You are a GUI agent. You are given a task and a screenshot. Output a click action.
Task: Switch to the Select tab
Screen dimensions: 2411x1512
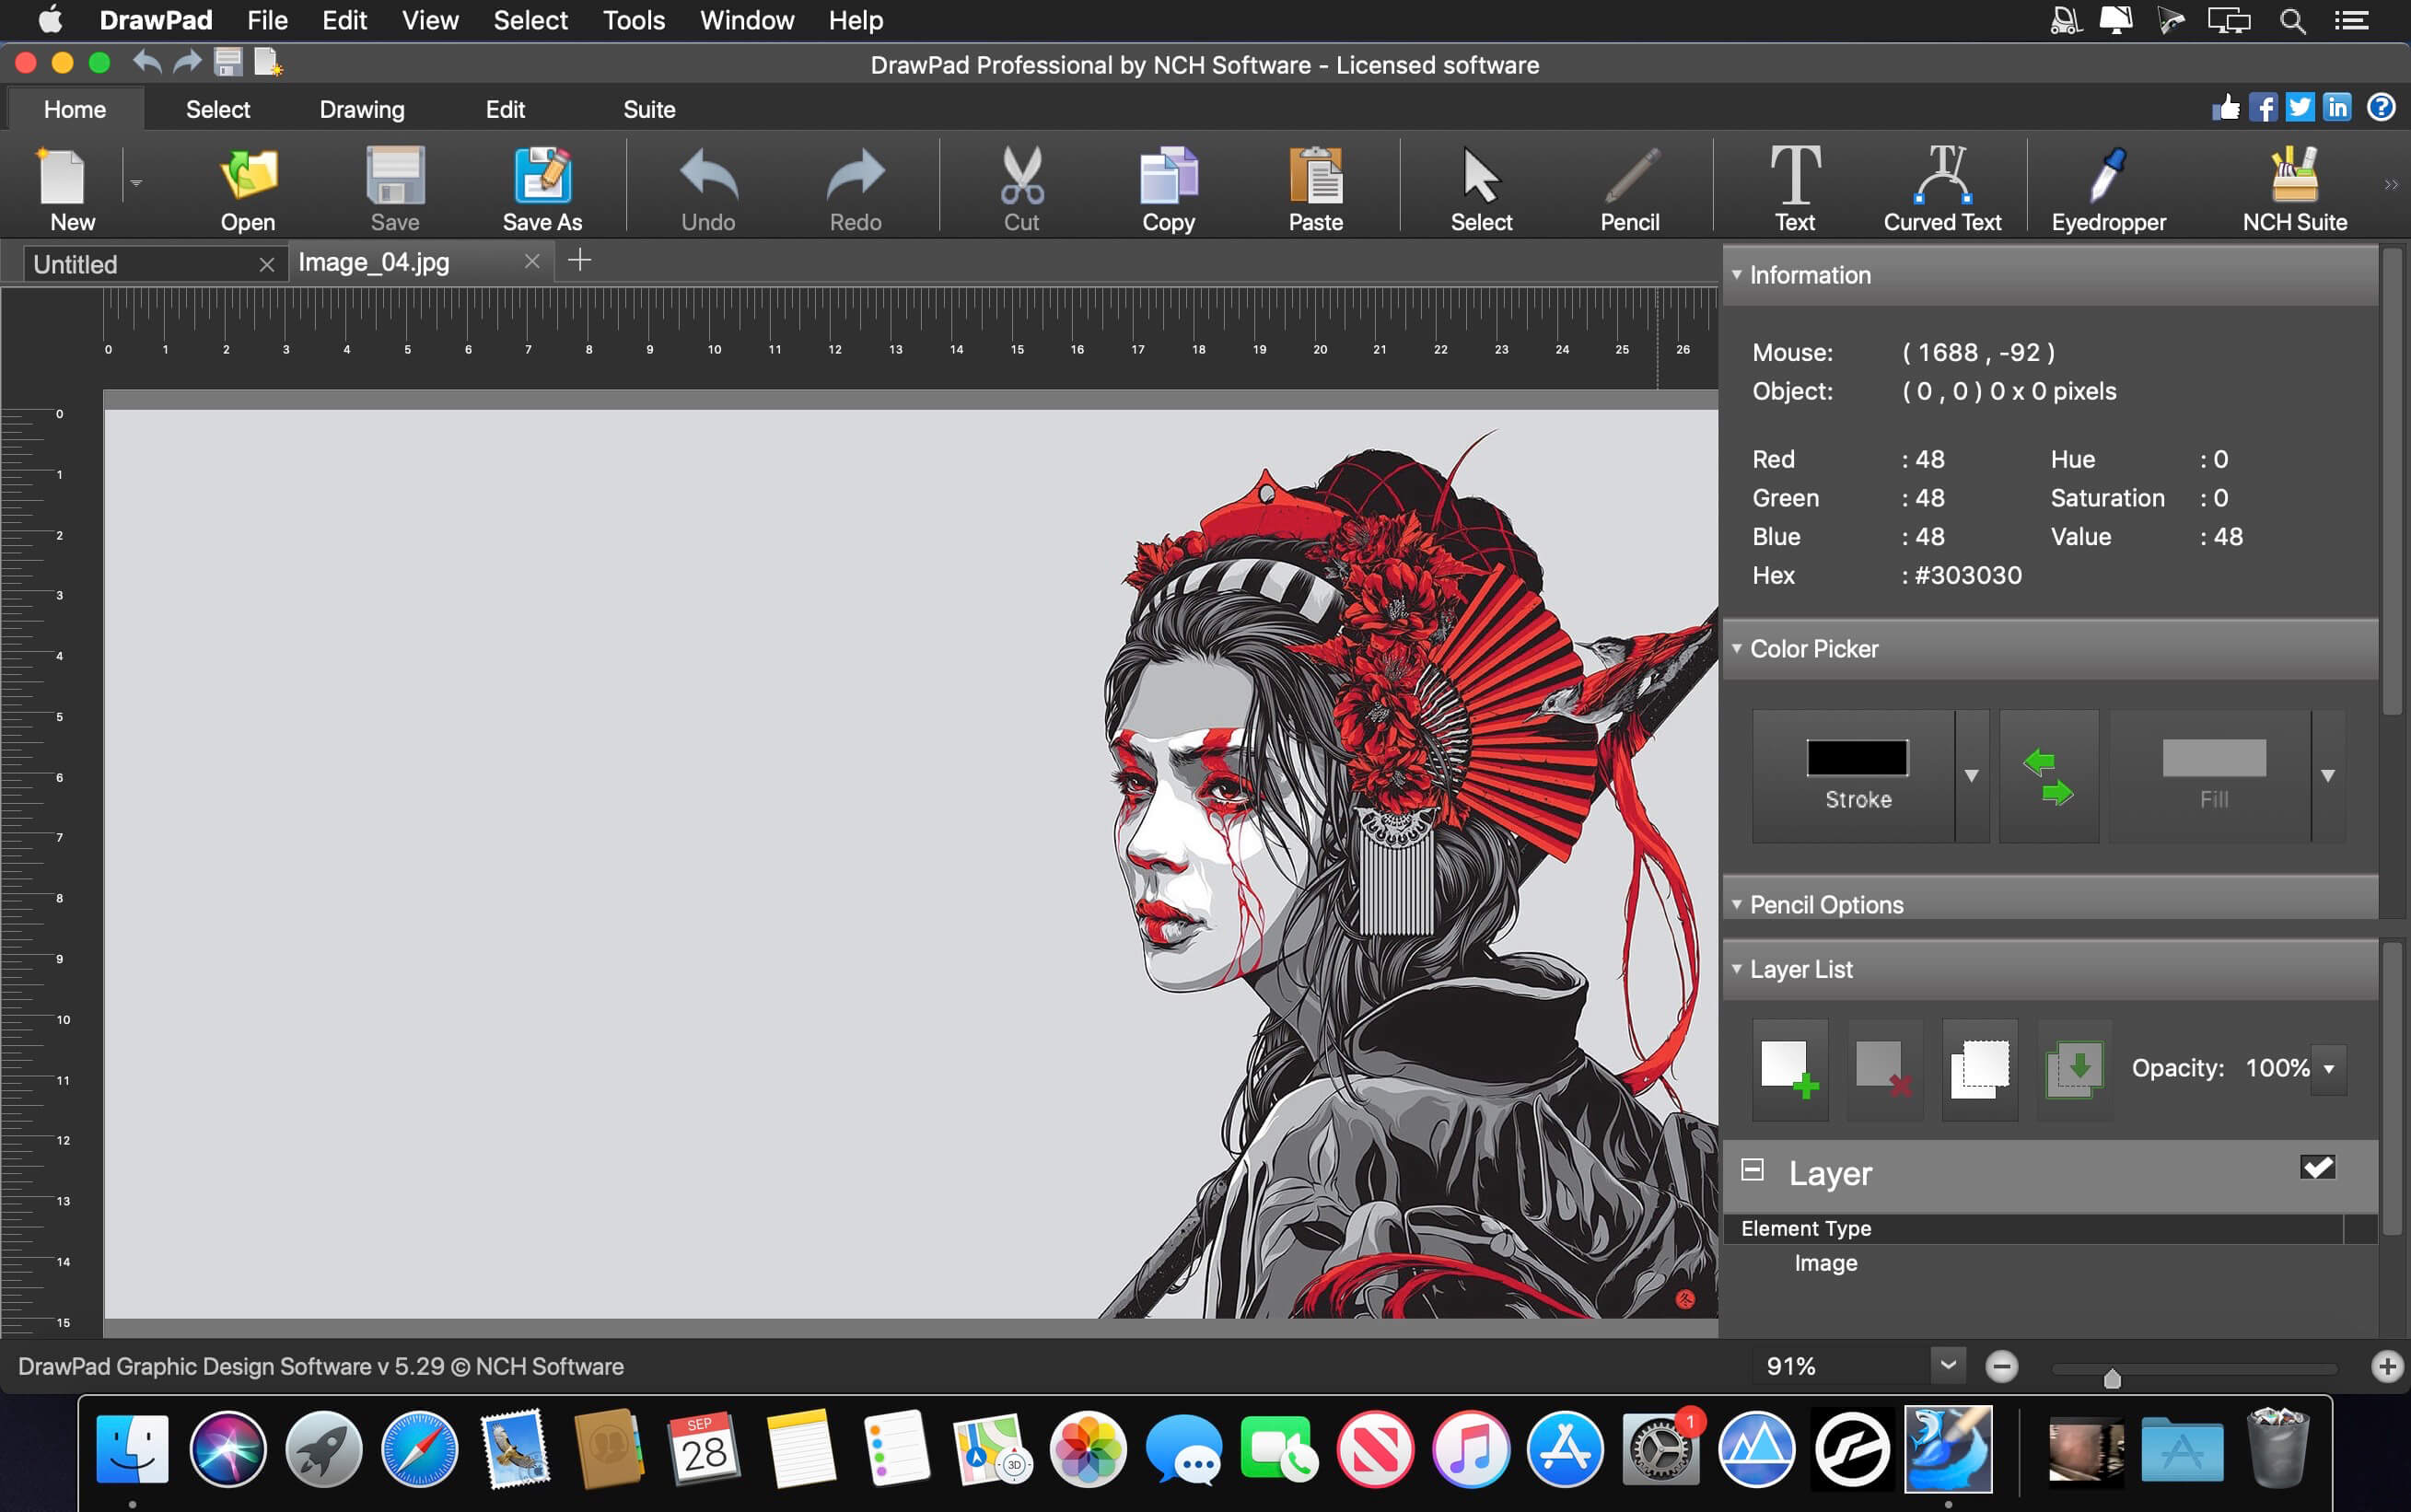coord(215,110)
